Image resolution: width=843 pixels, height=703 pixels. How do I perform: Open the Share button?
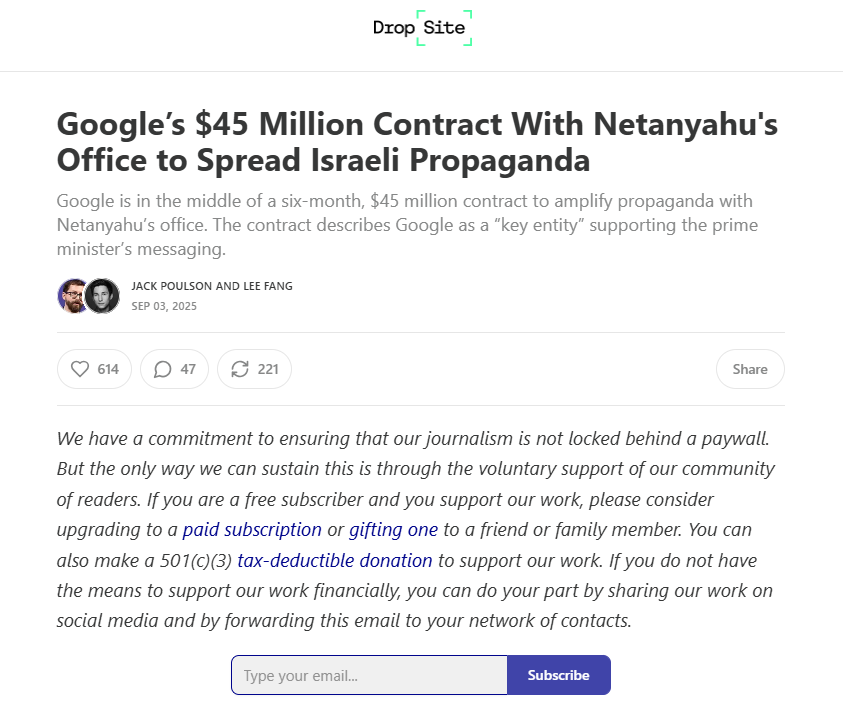tap(750, 369)
